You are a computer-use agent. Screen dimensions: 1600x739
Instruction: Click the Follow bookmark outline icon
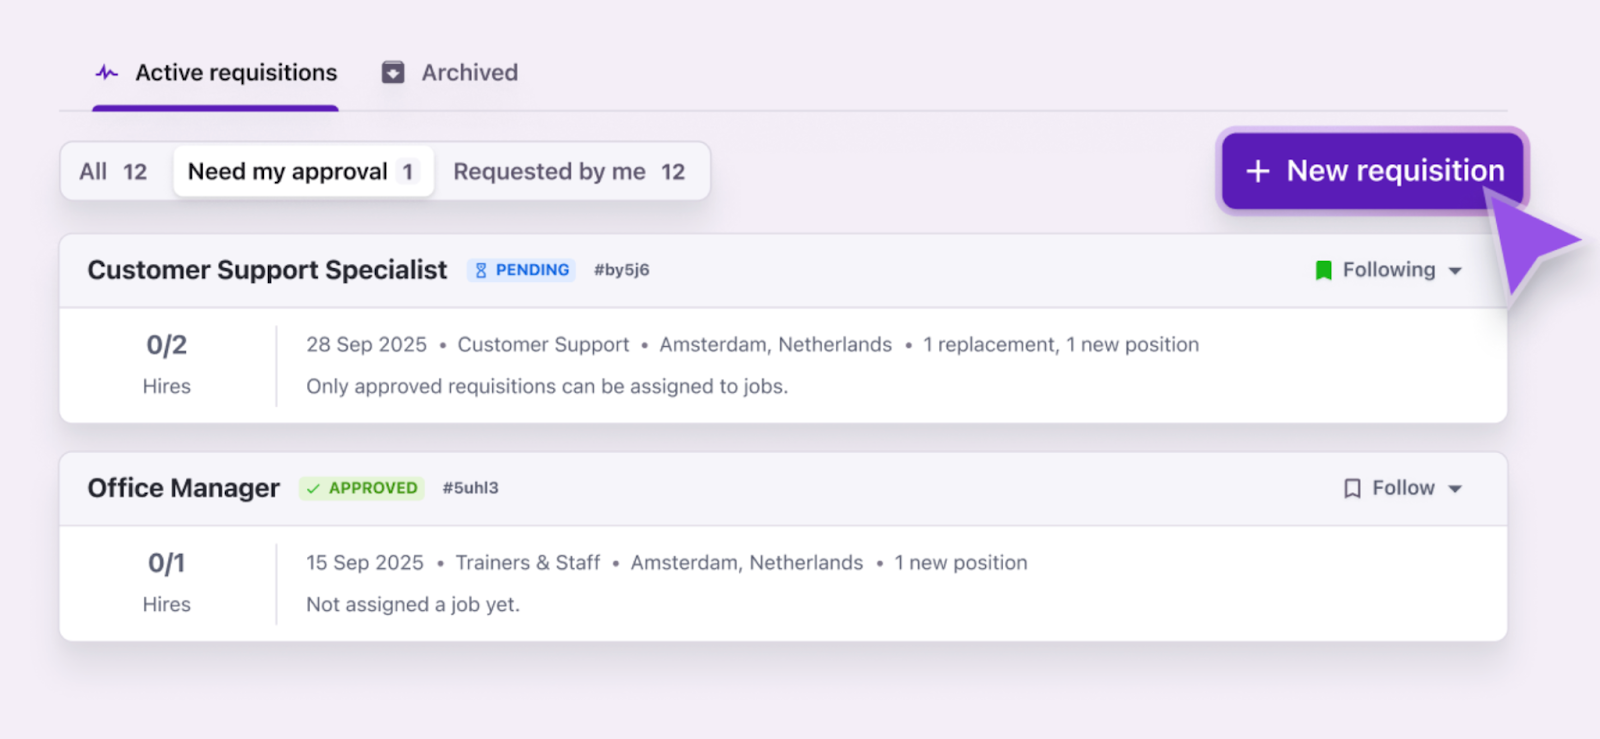1352,488
